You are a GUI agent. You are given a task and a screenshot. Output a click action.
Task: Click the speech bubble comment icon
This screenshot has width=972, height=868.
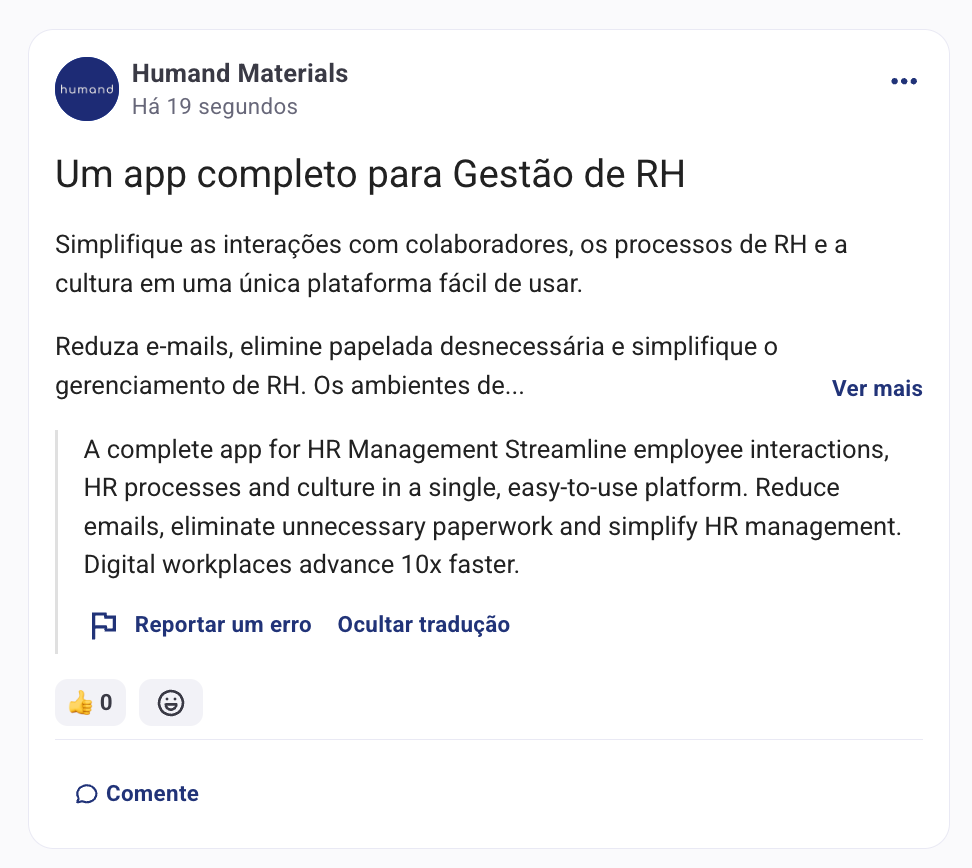87,794
